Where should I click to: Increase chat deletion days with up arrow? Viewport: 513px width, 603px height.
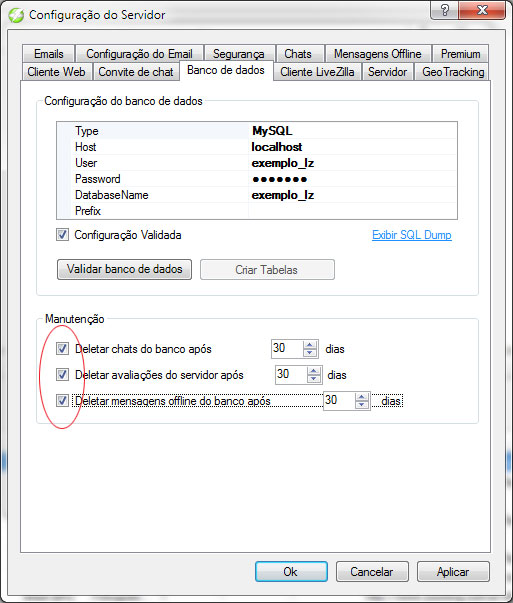[x=310, y=345]
